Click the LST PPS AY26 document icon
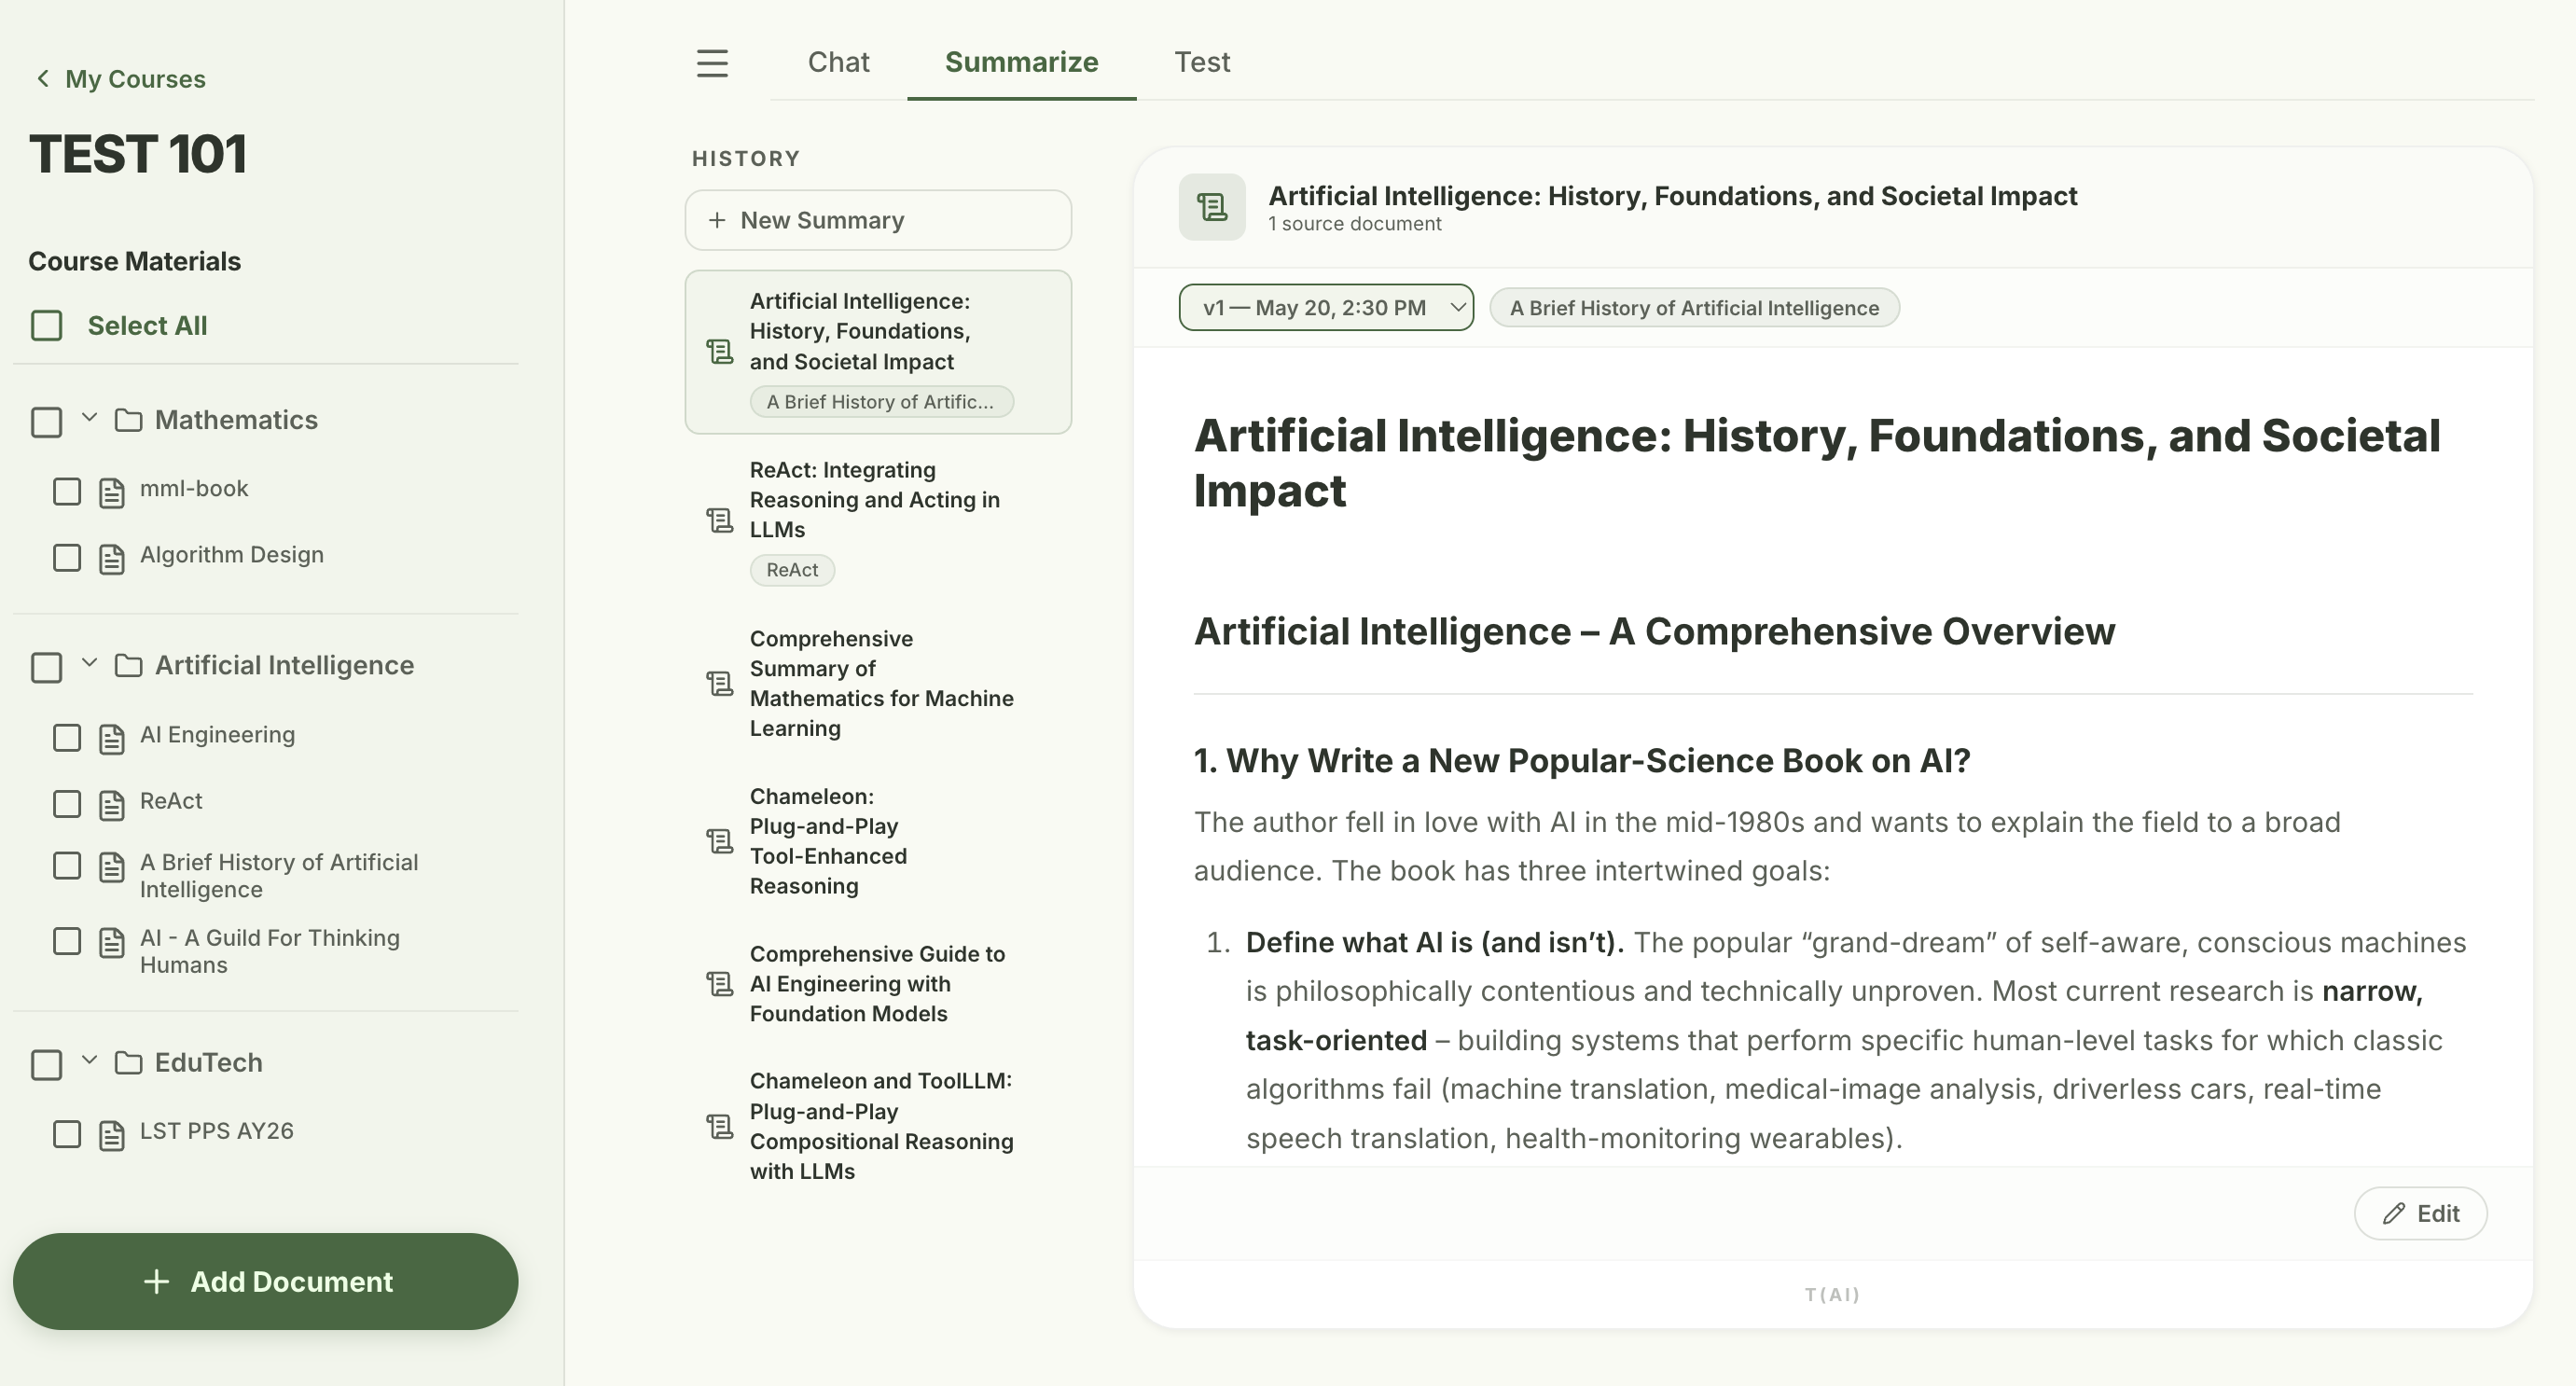Viewport: 2576px width, 1386px height. pos(112,1135)
